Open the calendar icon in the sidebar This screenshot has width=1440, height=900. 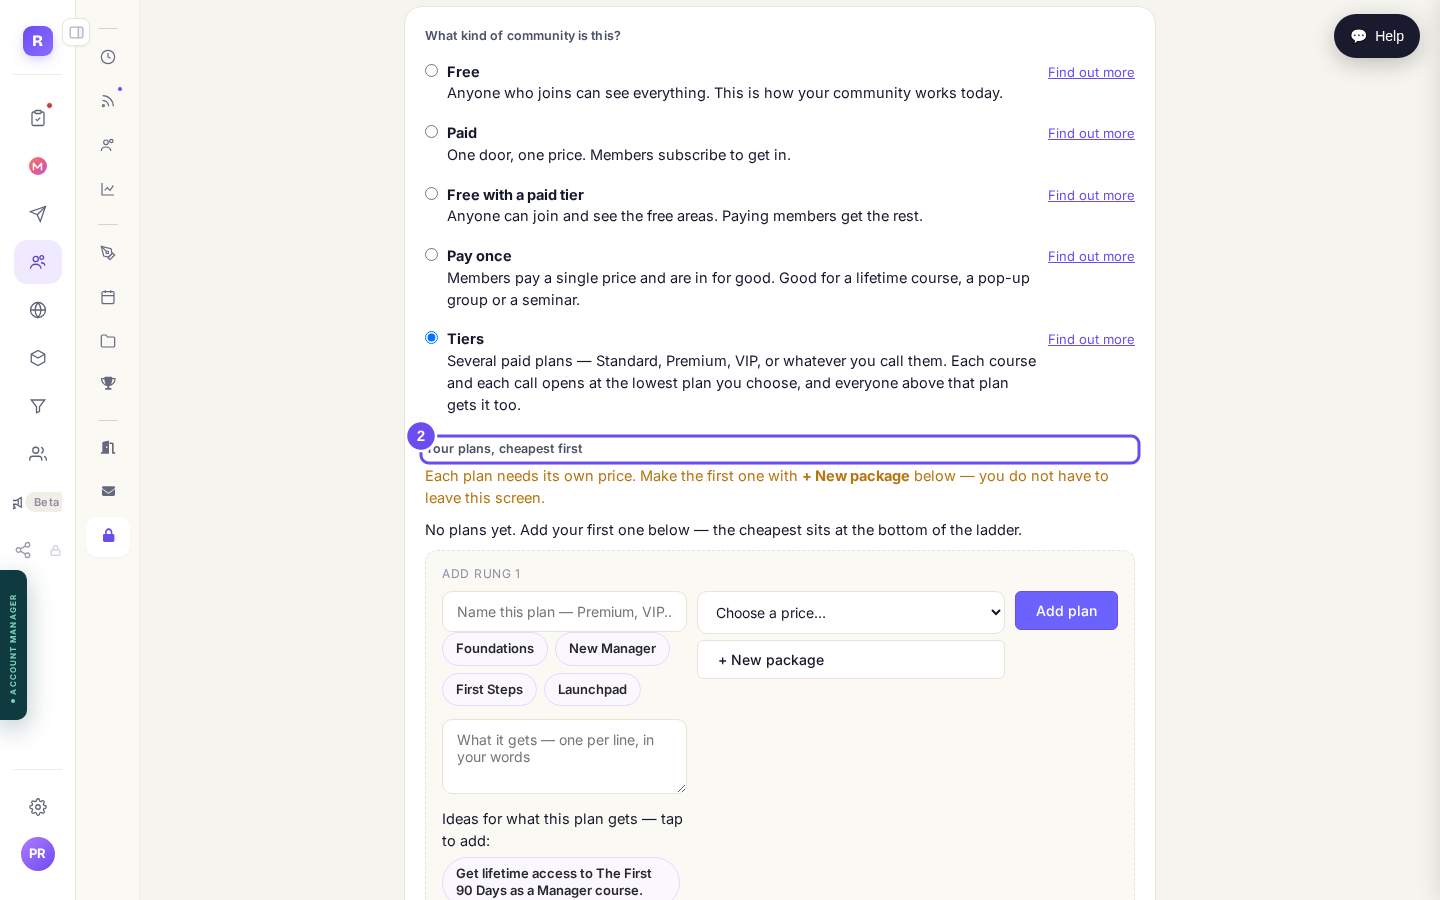(108, 297)
